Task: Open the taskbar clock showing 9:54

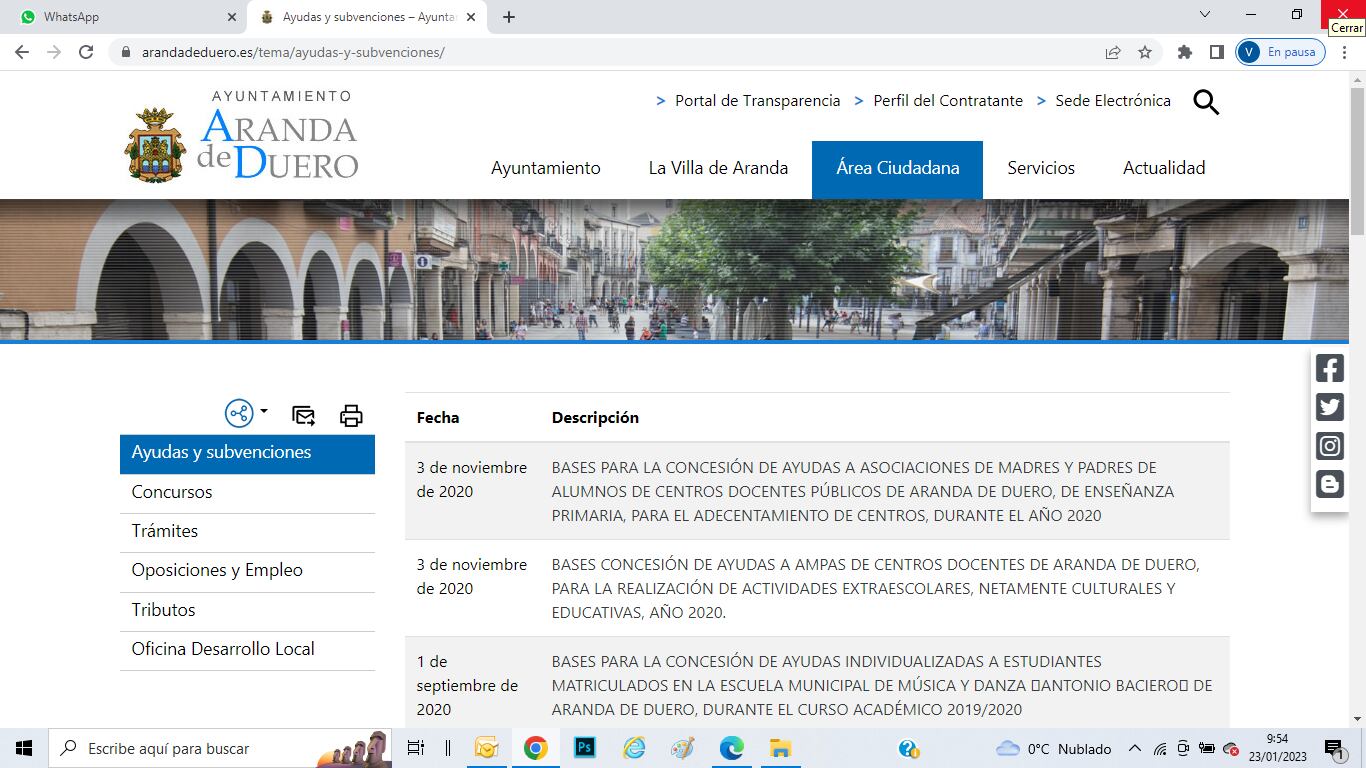Action: pyautogui.click(x=1277, y=748)
